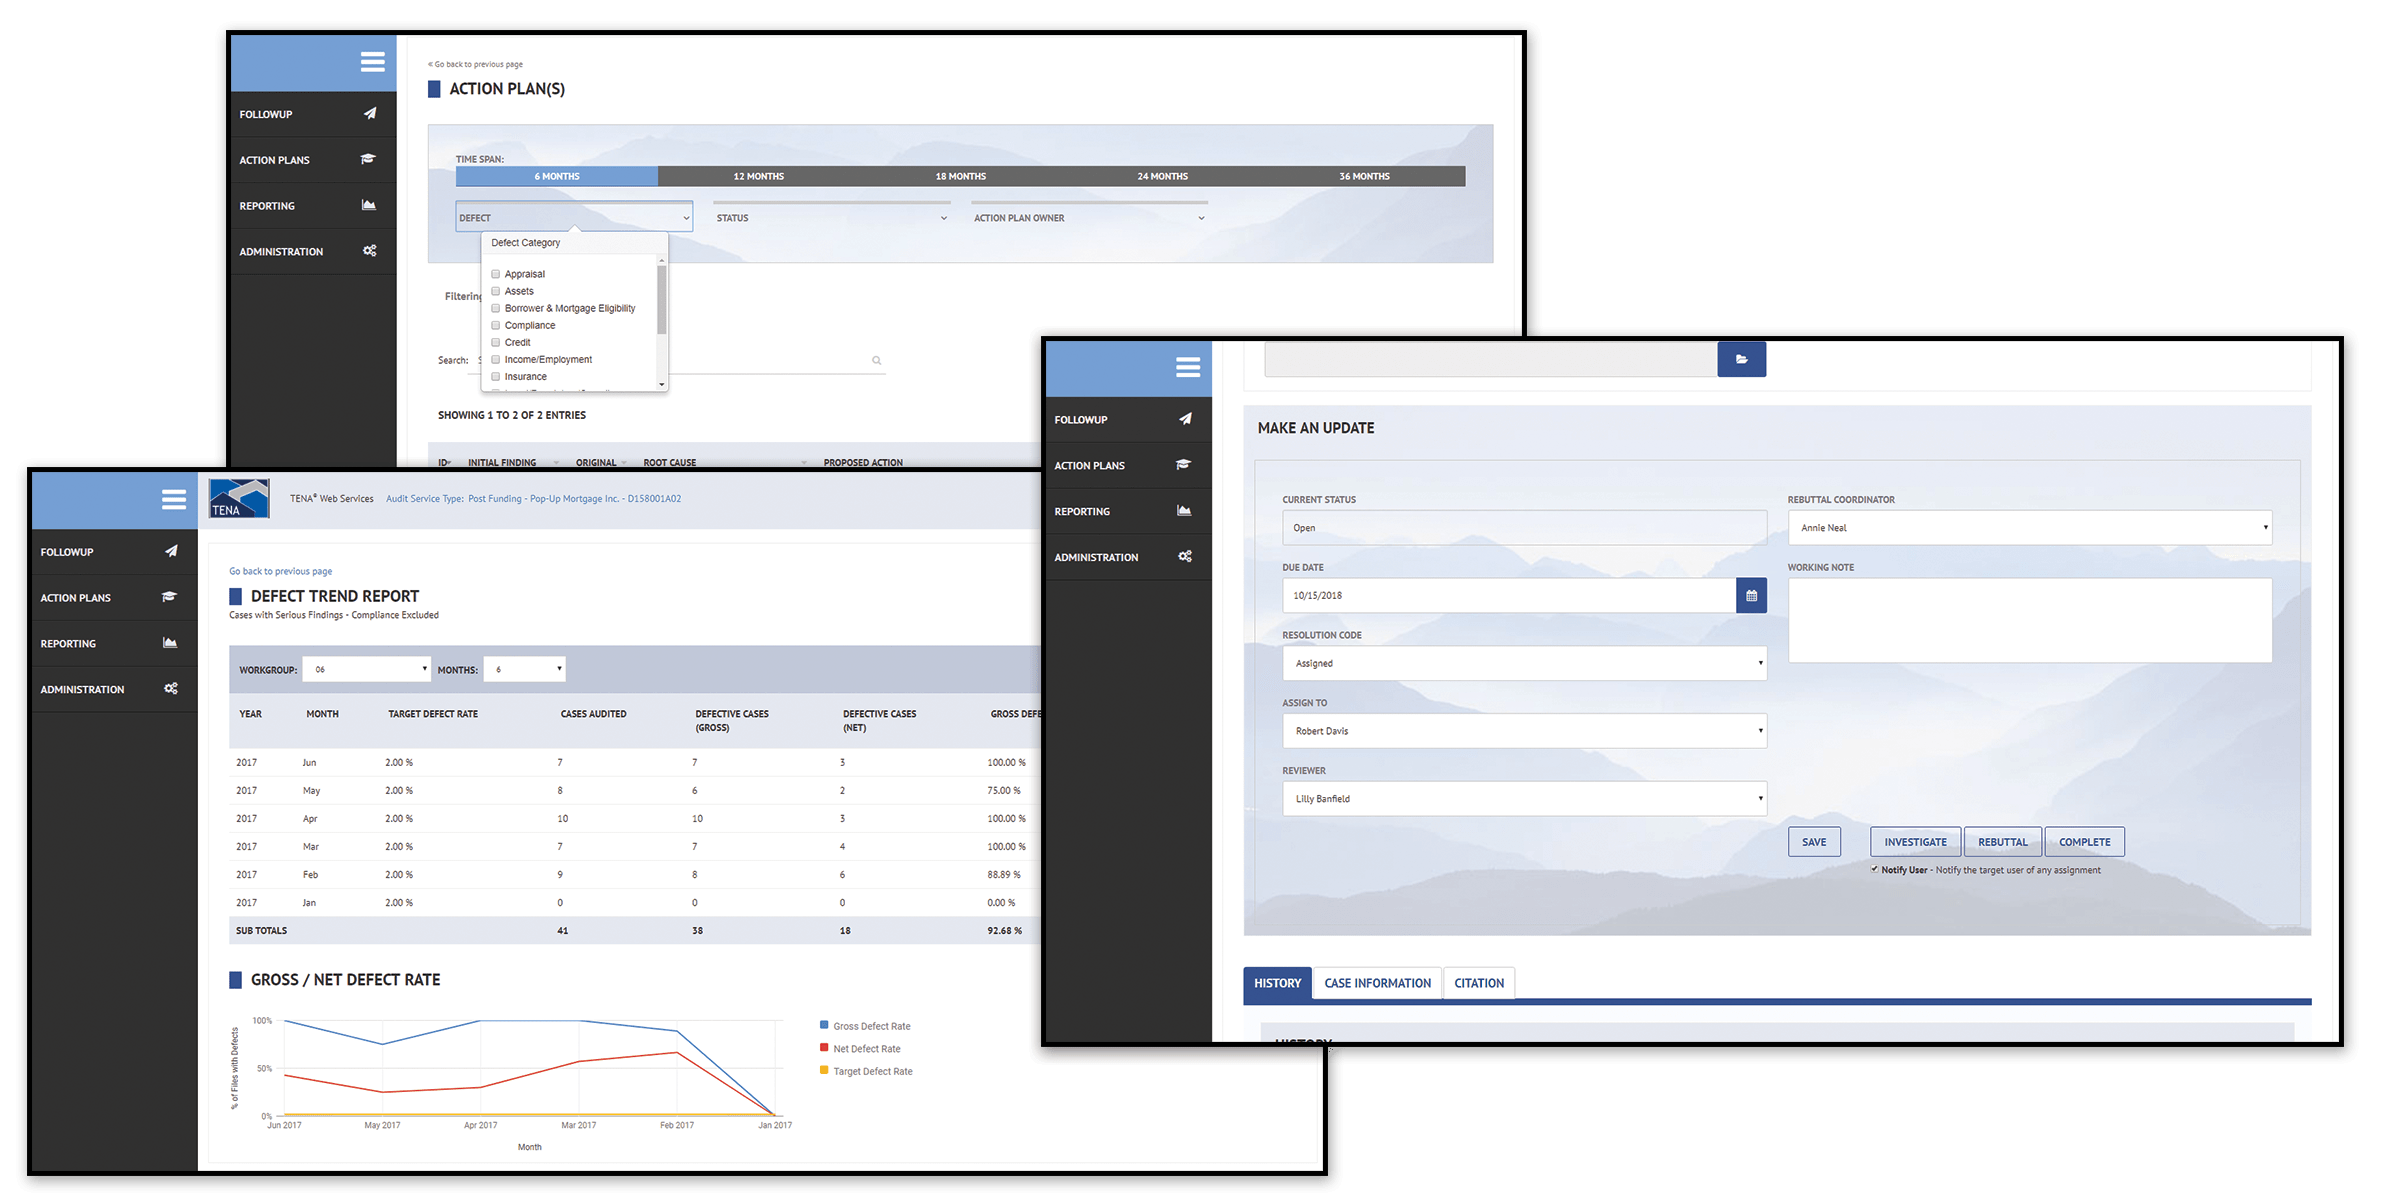Click Action Plans graduation cap icon in Action Plans window
This screenshot has height=1200, width=2386.
pos(369,159)
